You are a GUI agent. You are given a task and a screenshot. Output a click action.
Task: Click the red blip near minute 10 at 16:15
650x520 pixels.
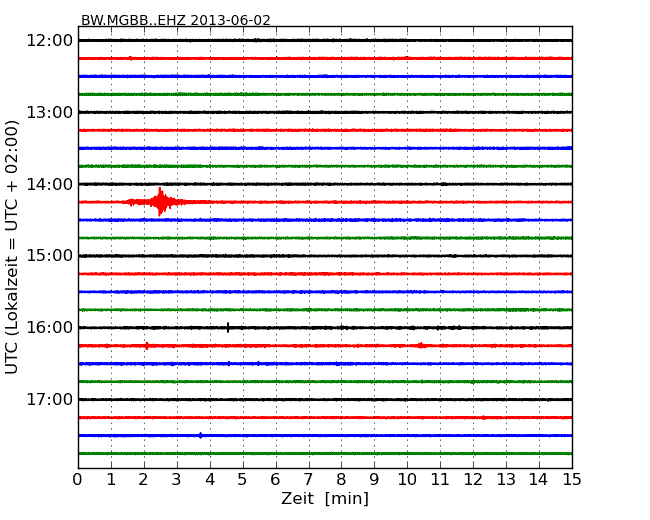tap(421, 345)
